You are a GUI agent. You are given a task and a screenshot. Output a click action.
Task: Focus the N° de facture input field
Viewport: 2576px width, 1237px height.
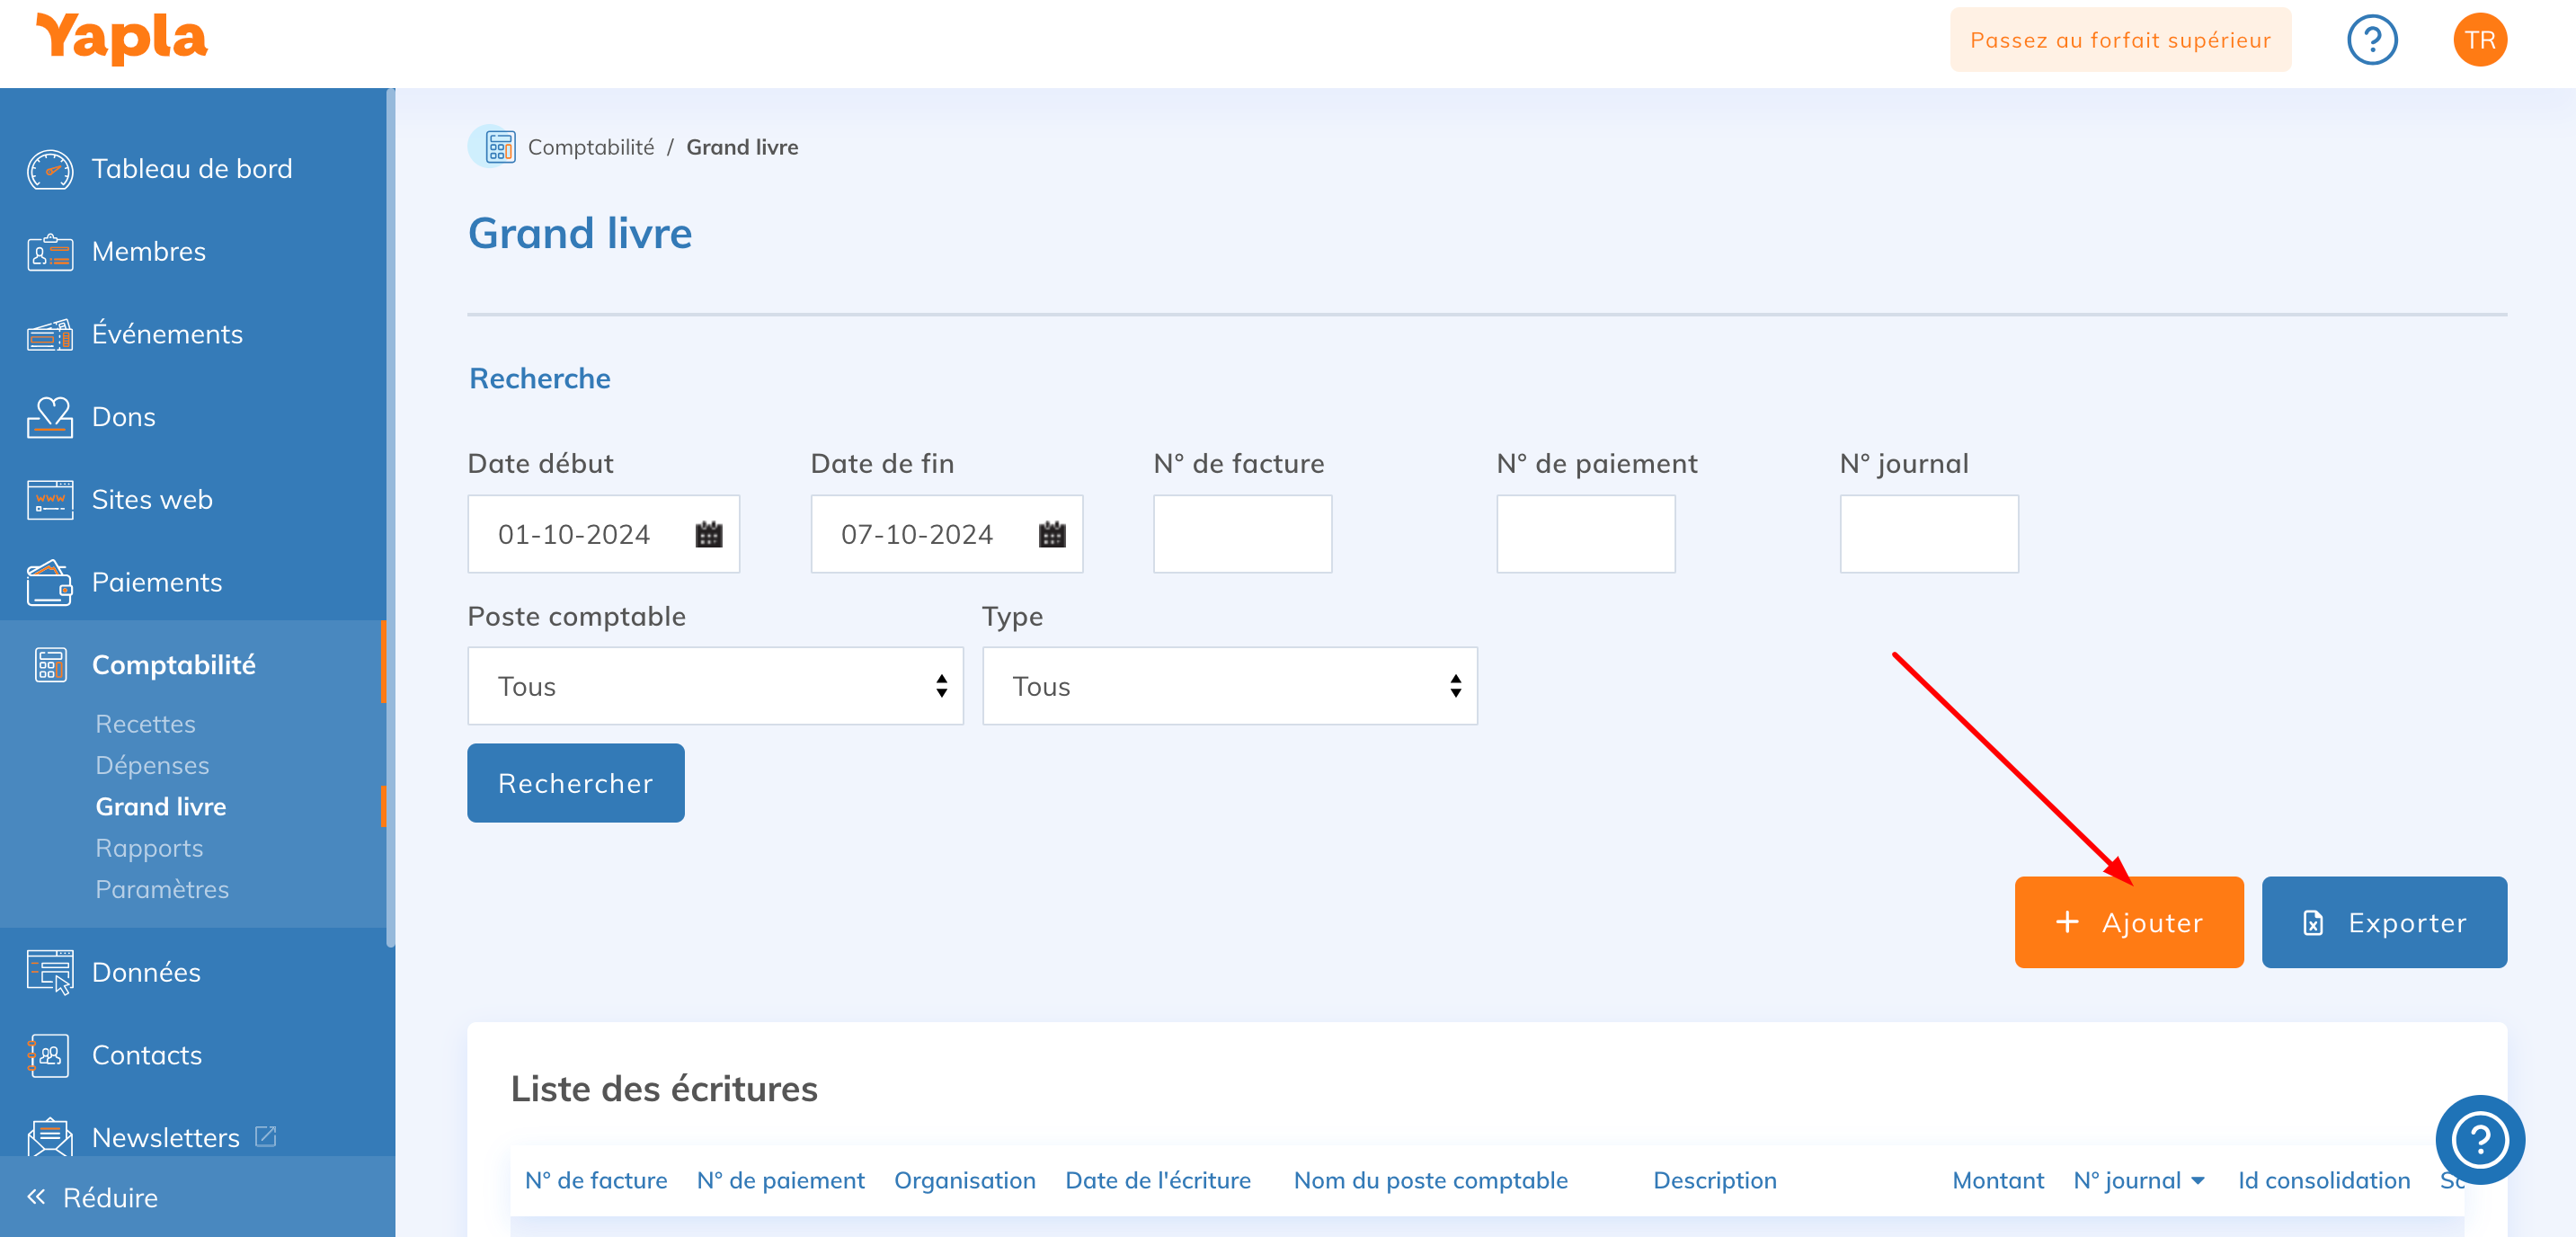pos(1241,534)
